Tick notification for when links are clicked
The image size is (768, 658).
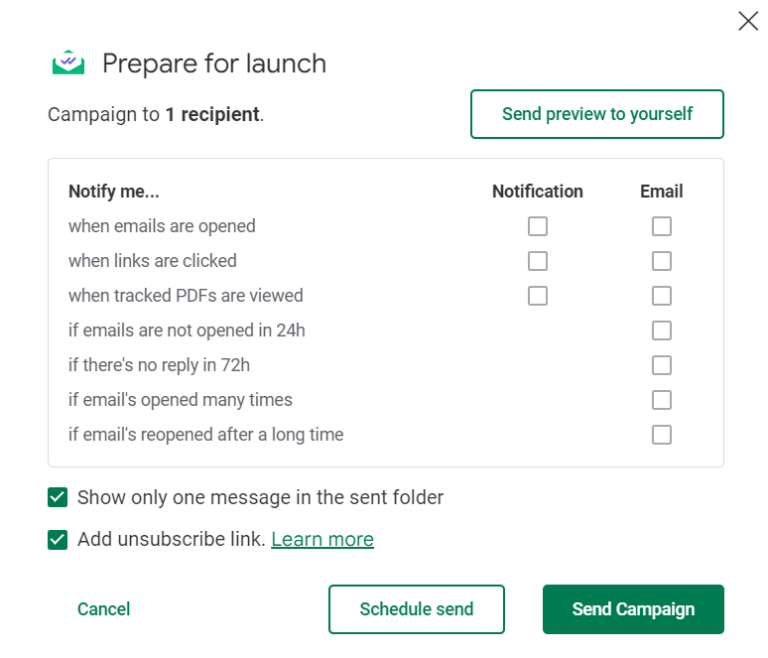[x=538, y=261]
